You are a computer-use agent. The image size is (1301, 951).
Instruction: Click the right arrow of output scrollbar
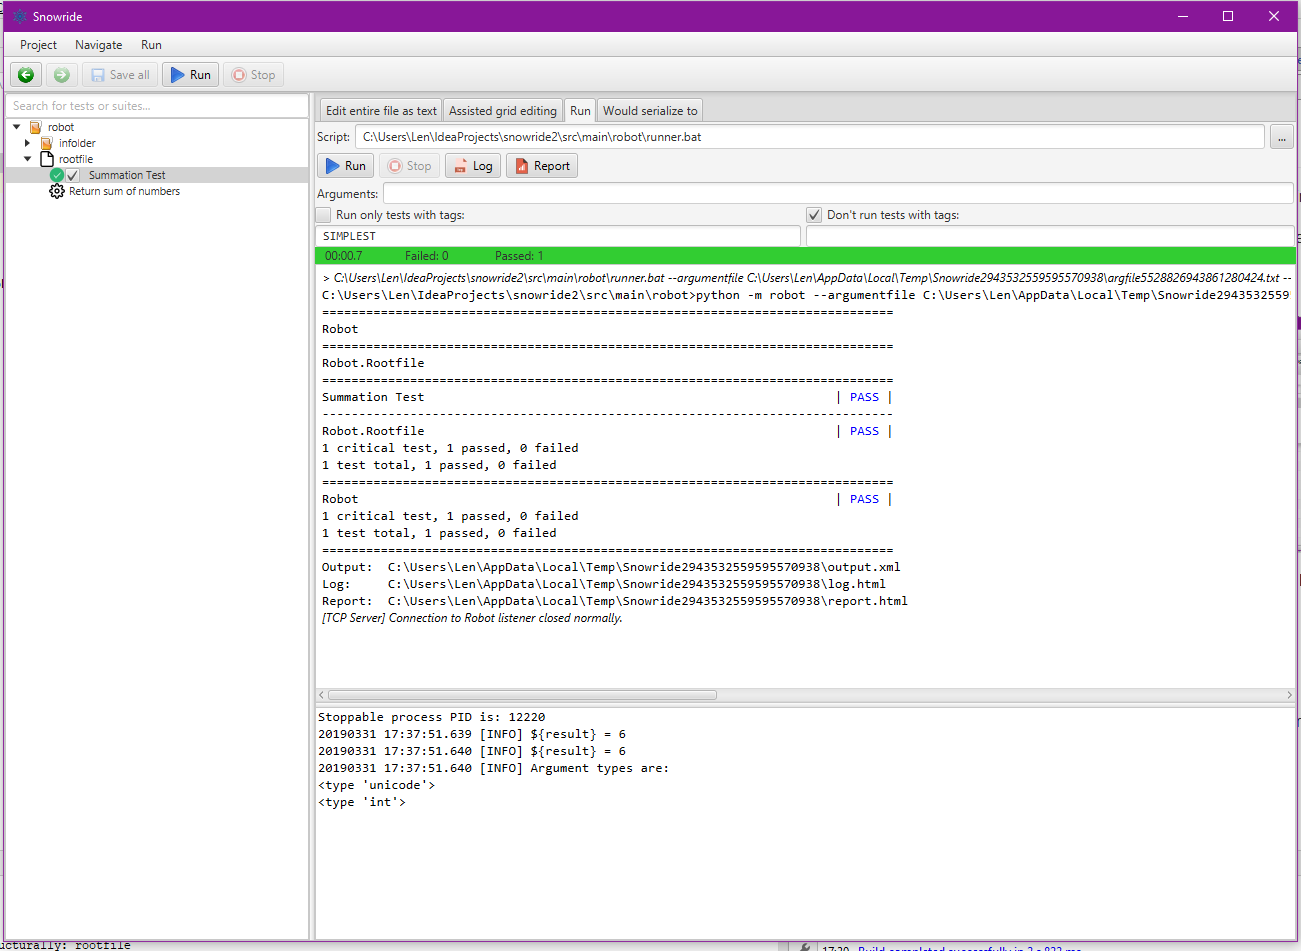pyautogui.click(x=1290, y=695)
